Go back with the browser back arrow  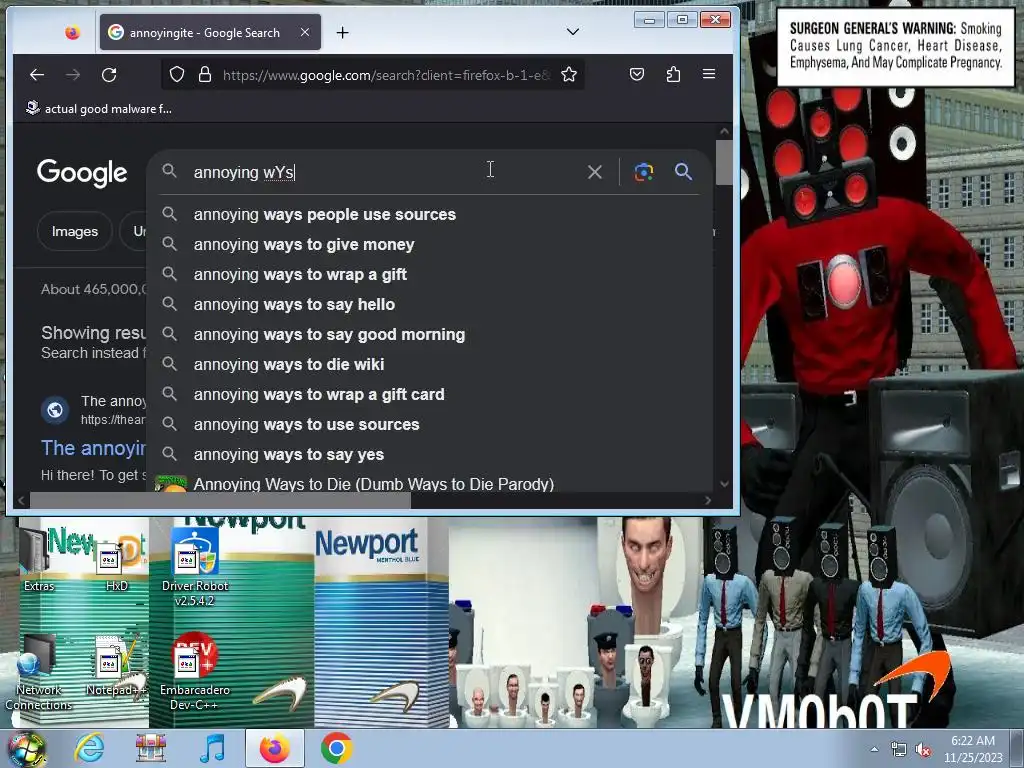(x=37, y=75)
